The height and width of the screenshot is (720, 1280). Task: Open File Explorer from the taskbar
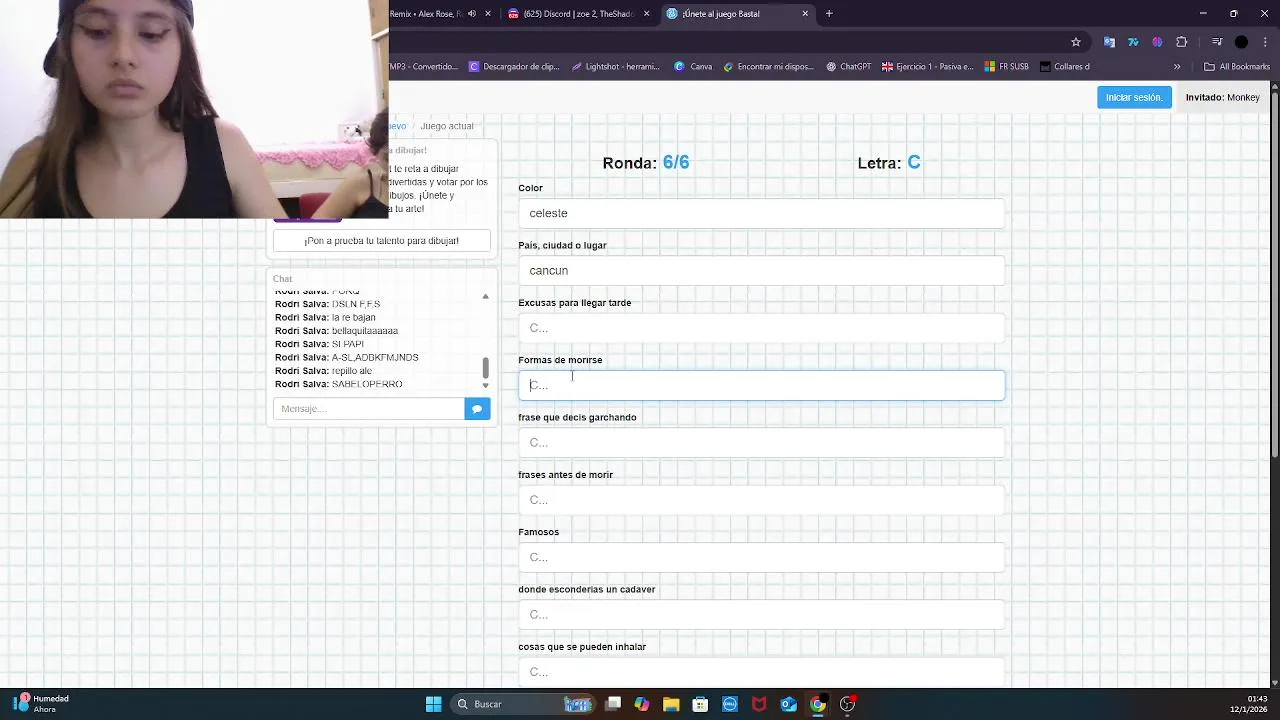pyautogui.click(x=671, y=704)
